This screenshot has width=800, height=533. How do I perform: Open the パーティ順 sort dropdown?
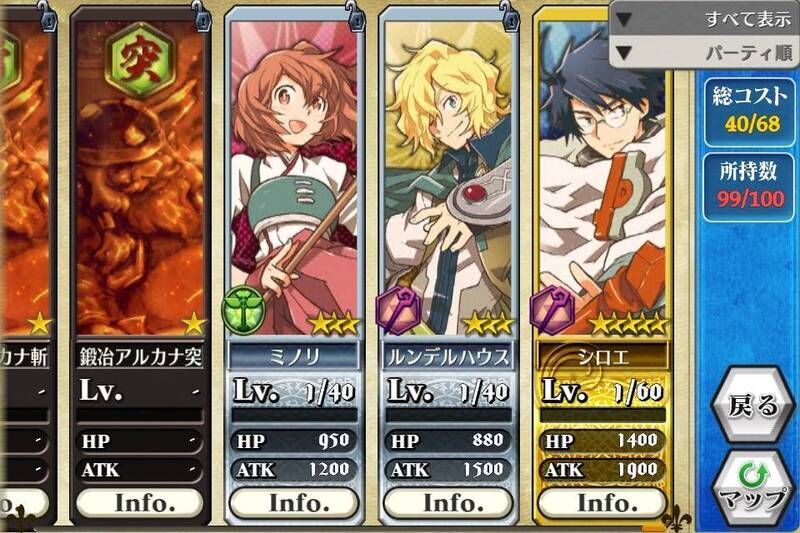[x=704, y=52]
